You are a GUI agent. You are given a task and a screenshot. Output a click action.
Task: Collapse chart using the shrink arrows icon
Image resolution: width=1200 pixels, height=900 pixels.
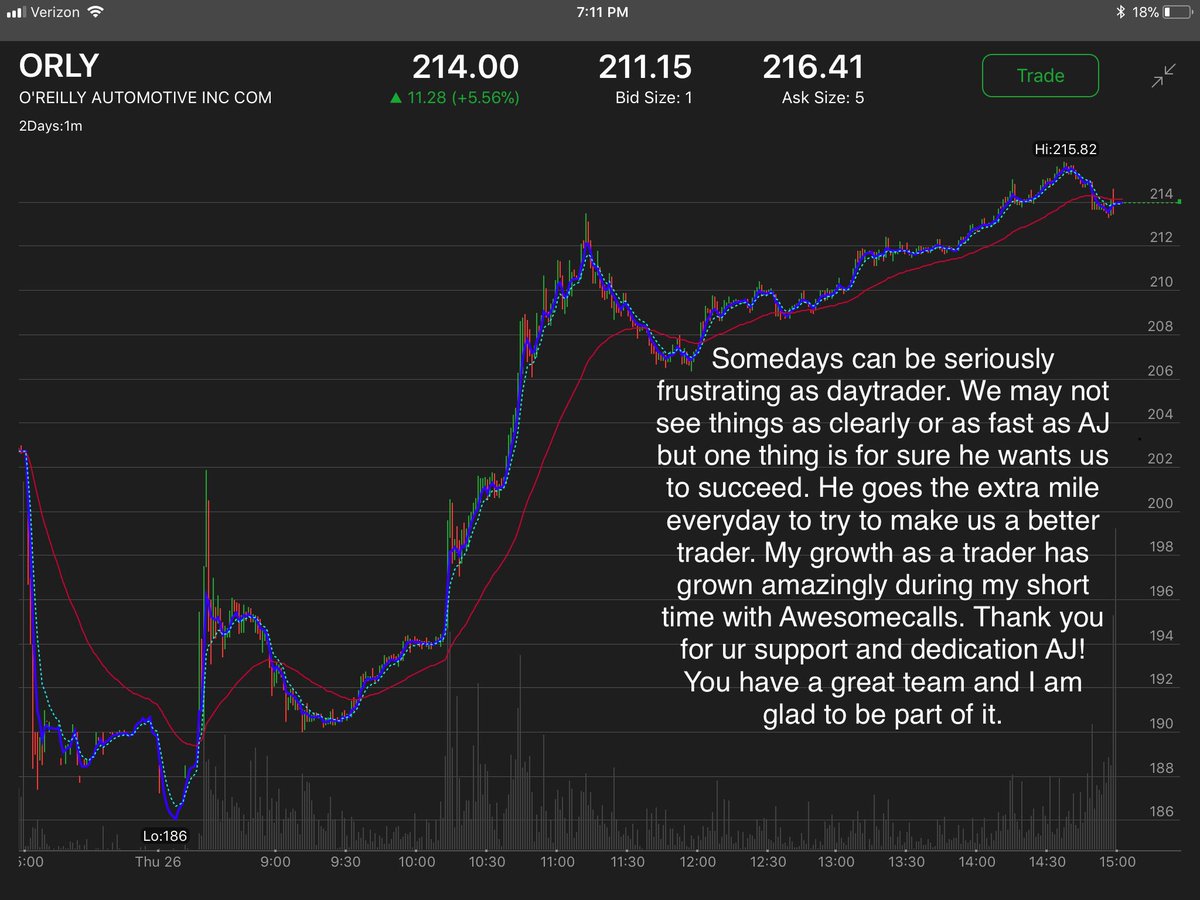(1163, 76)
